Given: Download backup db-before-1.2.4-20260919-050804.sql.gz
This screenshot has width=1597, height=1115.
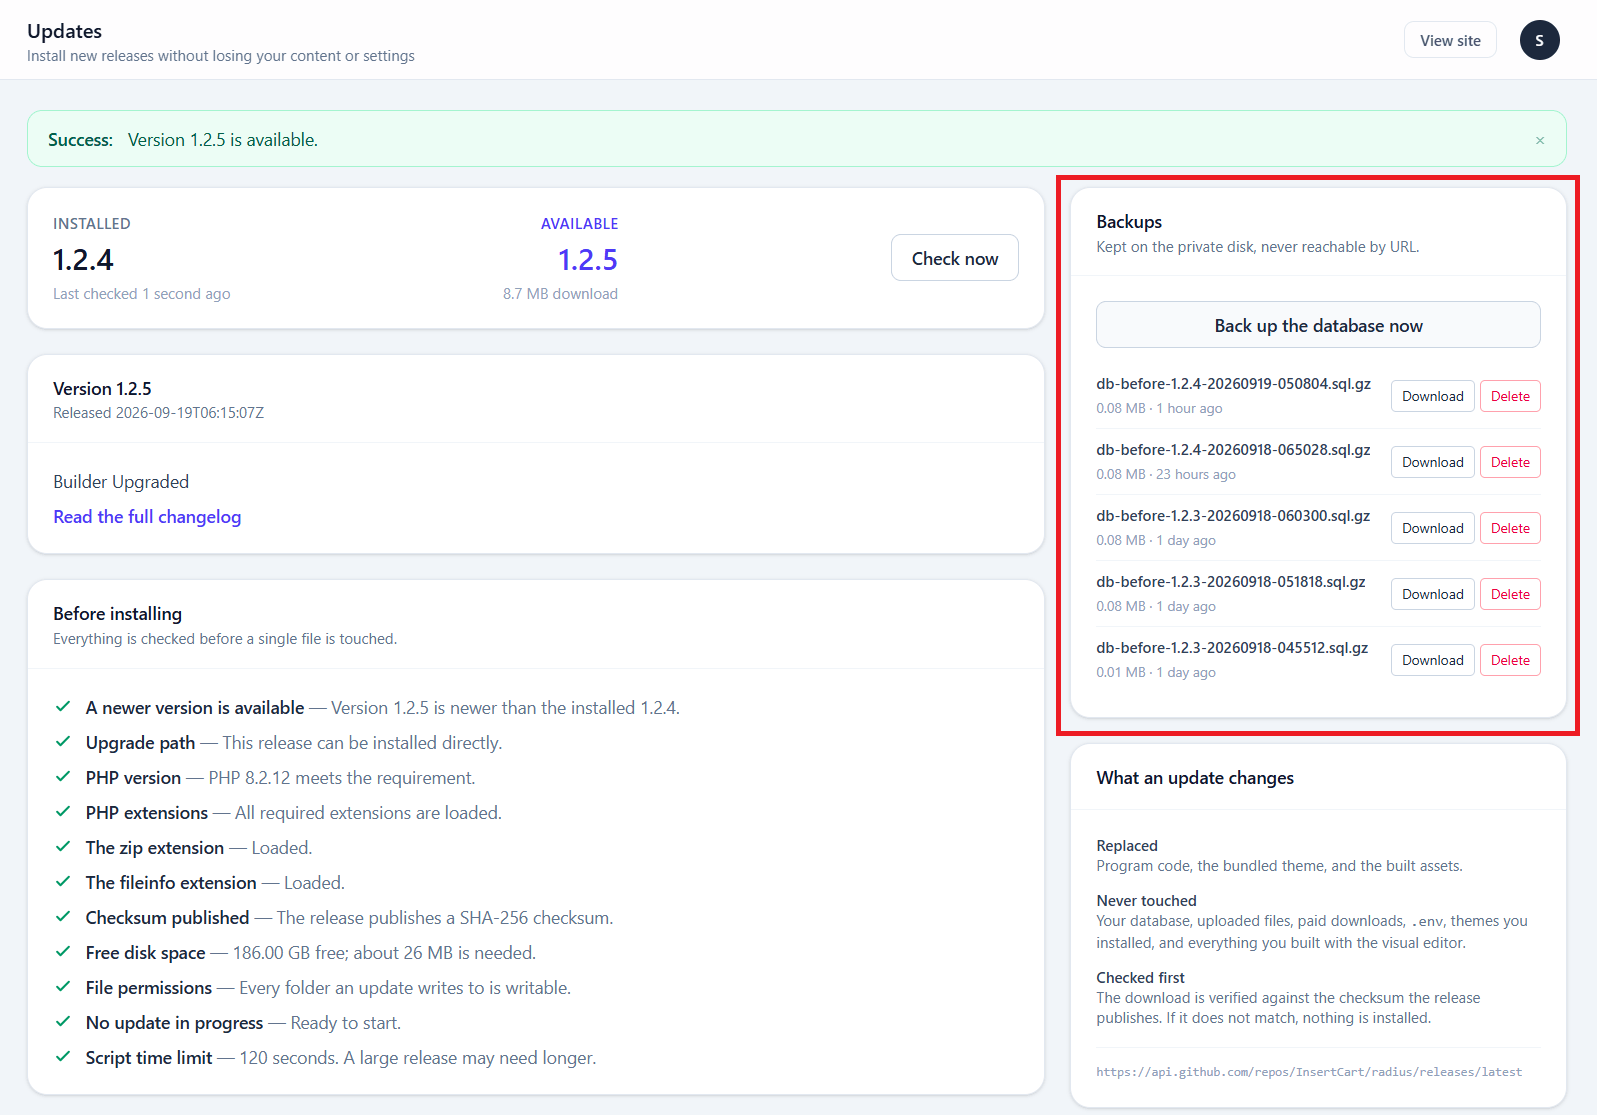Looking at the screenshot, I should click(x=1432, y=396).
